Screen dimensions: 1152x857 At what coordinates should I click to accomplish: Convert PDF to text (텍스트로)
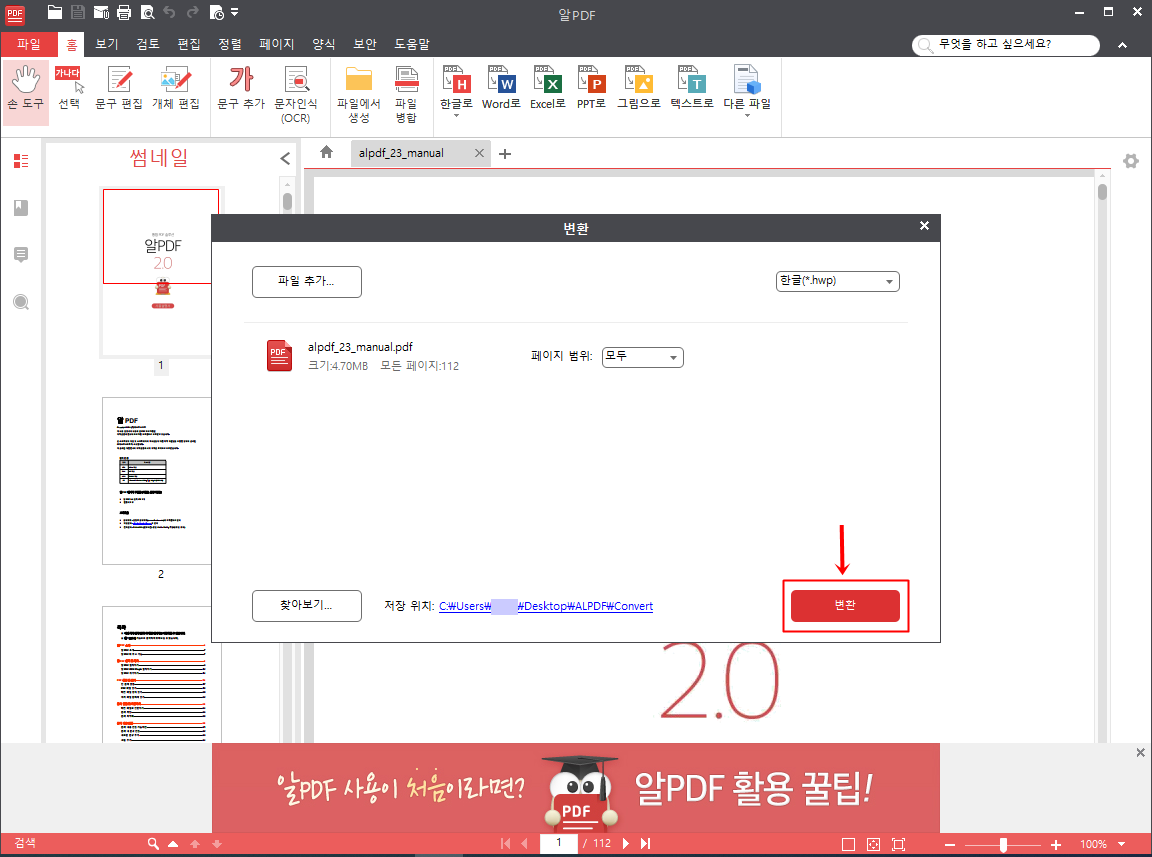(692, 87)
